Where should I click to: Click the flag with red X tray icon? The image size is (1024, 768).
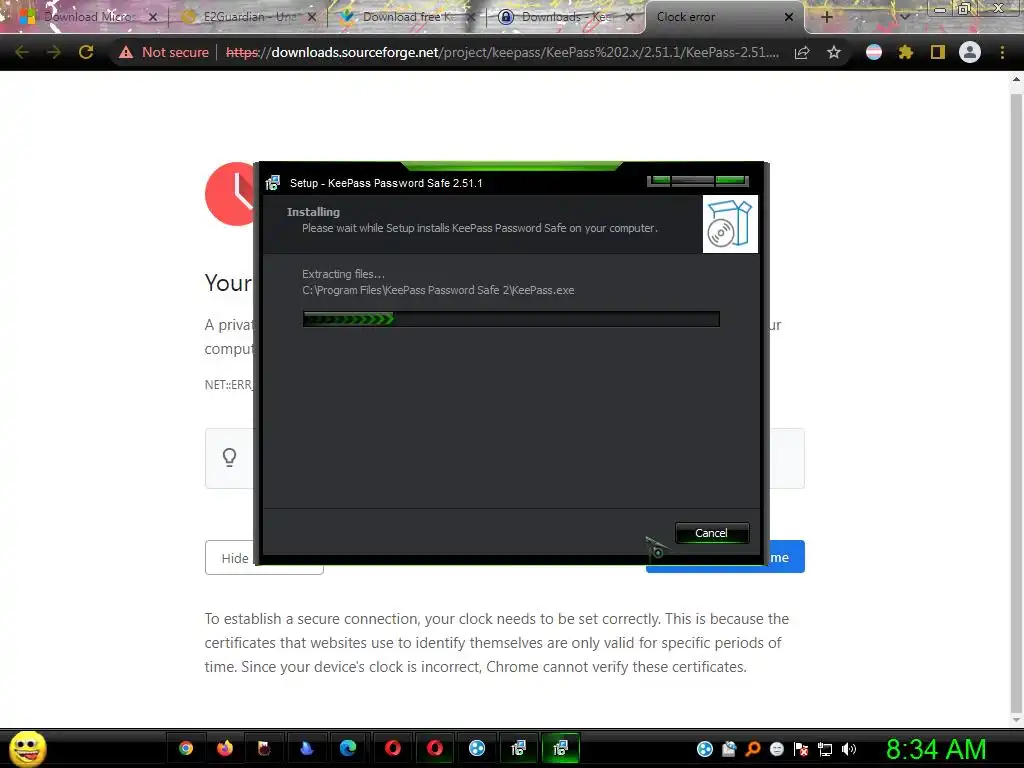[x=801, y=750]
